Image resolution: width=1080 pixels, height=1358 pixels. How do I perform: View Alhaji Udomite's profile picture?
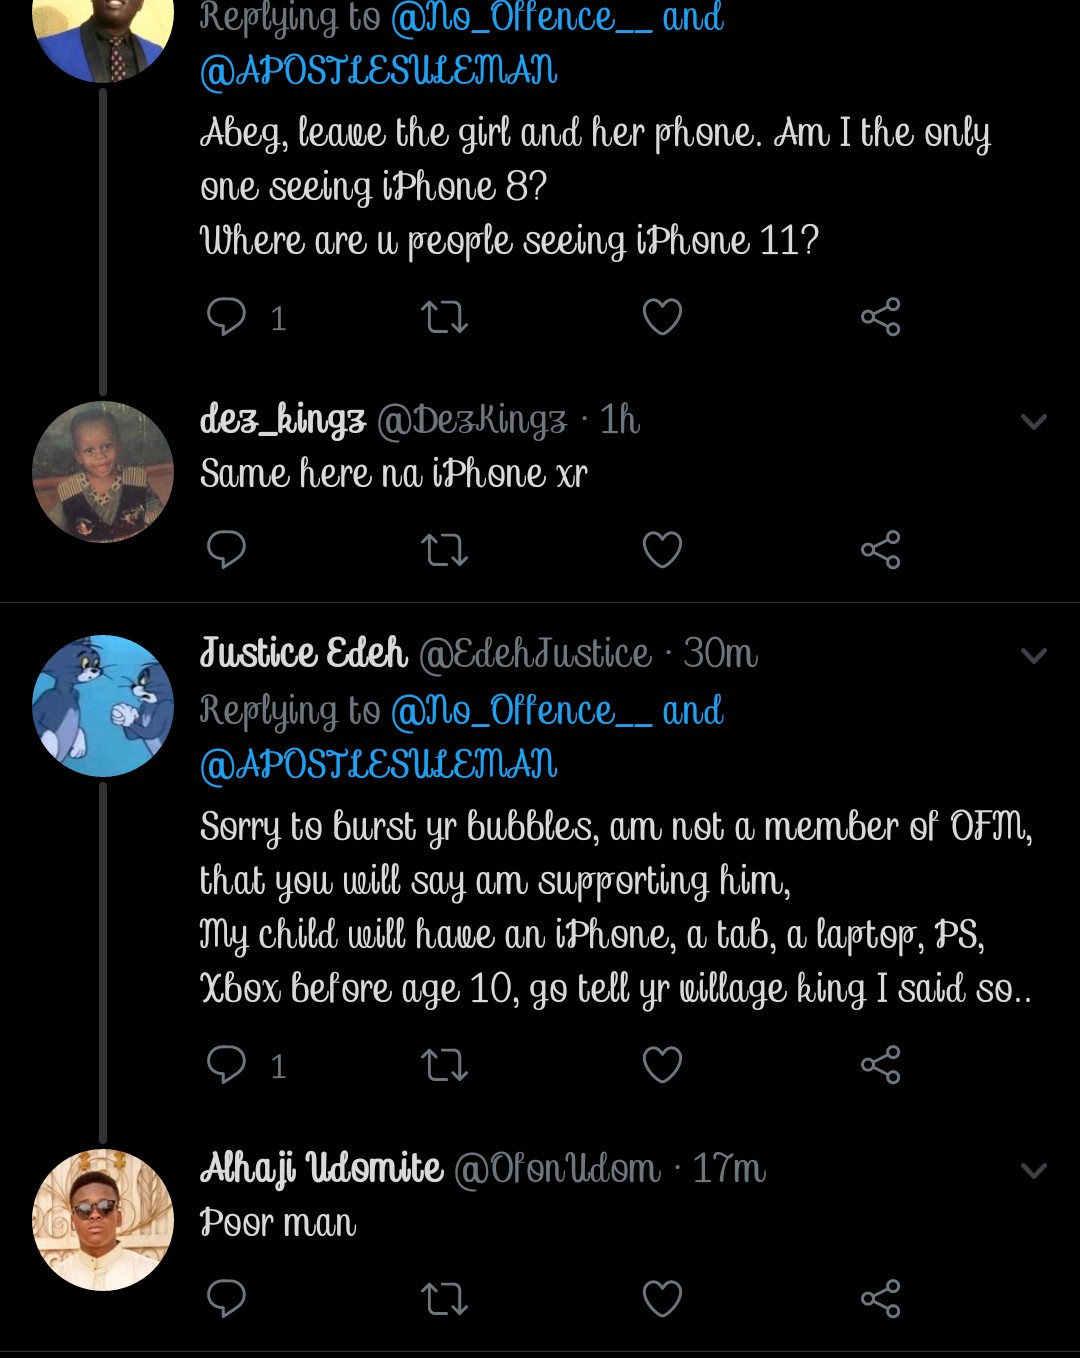(x=103, y=1220)
